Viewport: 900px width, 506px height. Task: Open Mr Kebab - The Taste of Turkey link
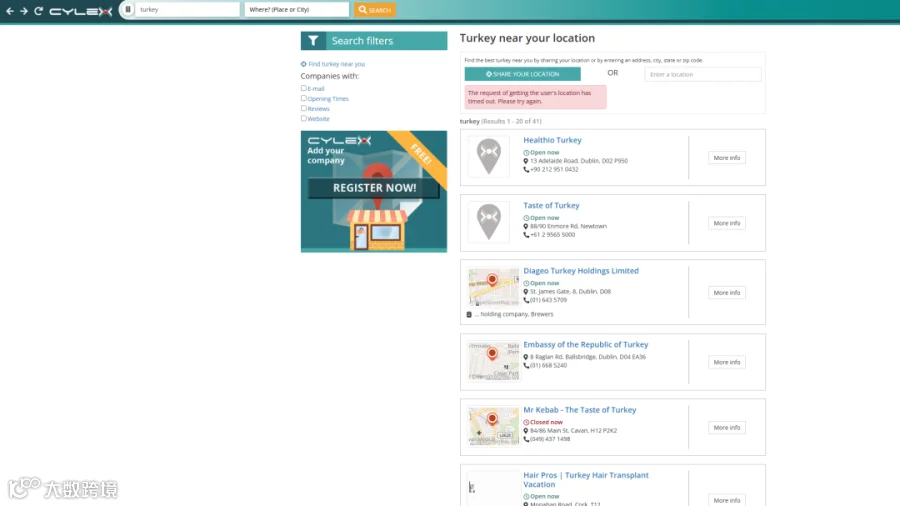coord(580,410)
